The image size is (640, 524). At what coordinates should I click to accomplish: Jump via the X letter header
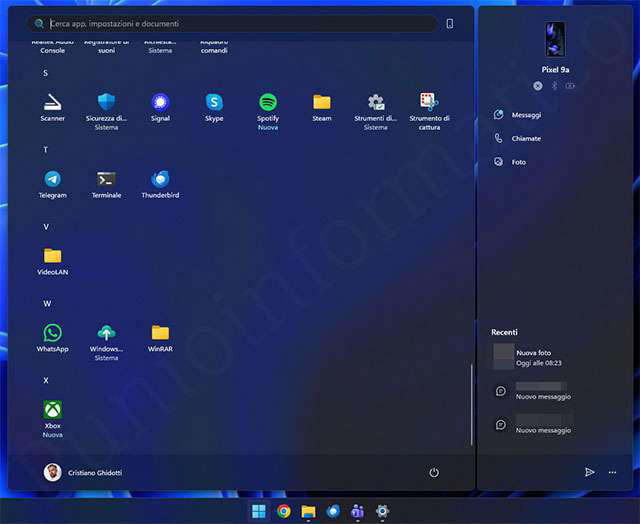pyautogui.click(x=46, y=380)
